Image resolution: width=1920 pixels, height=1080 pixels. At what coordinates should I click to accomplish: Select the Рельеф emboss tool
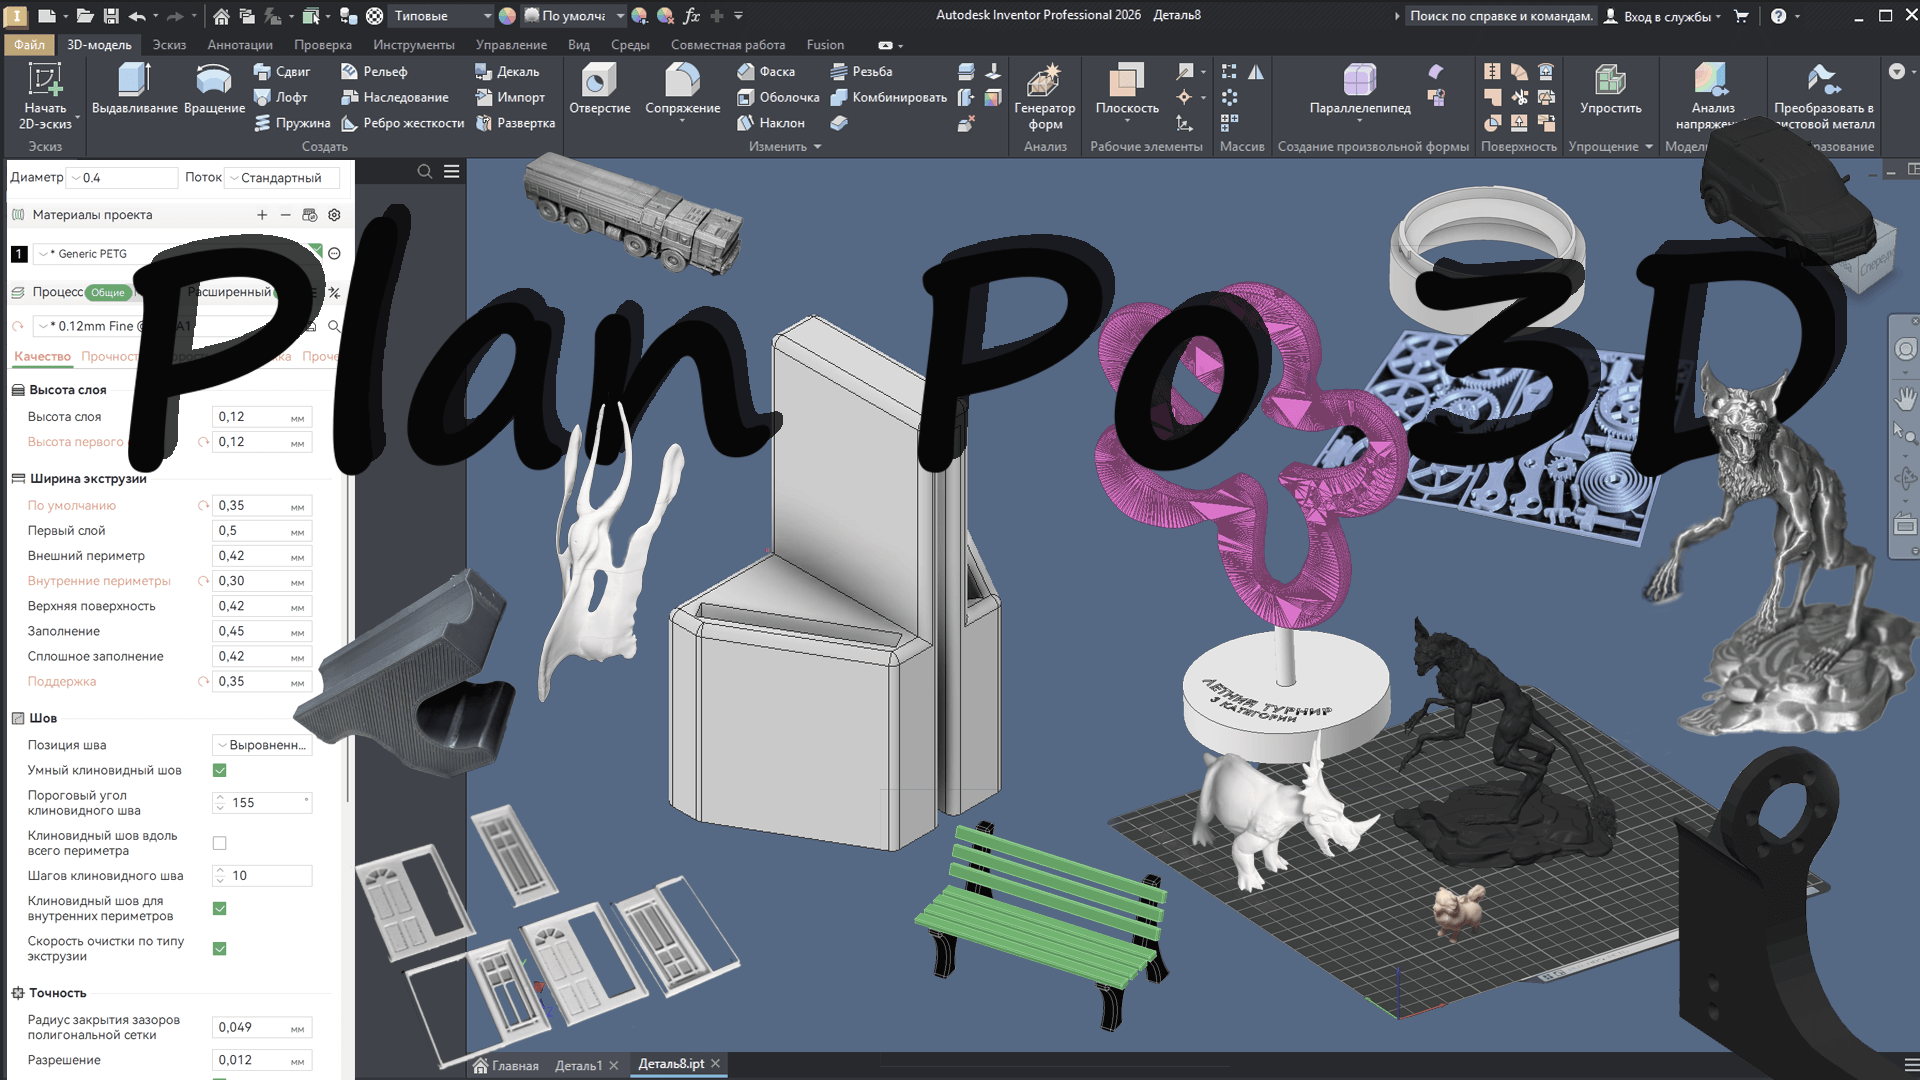pyautogui.click(x=374, y=72)
